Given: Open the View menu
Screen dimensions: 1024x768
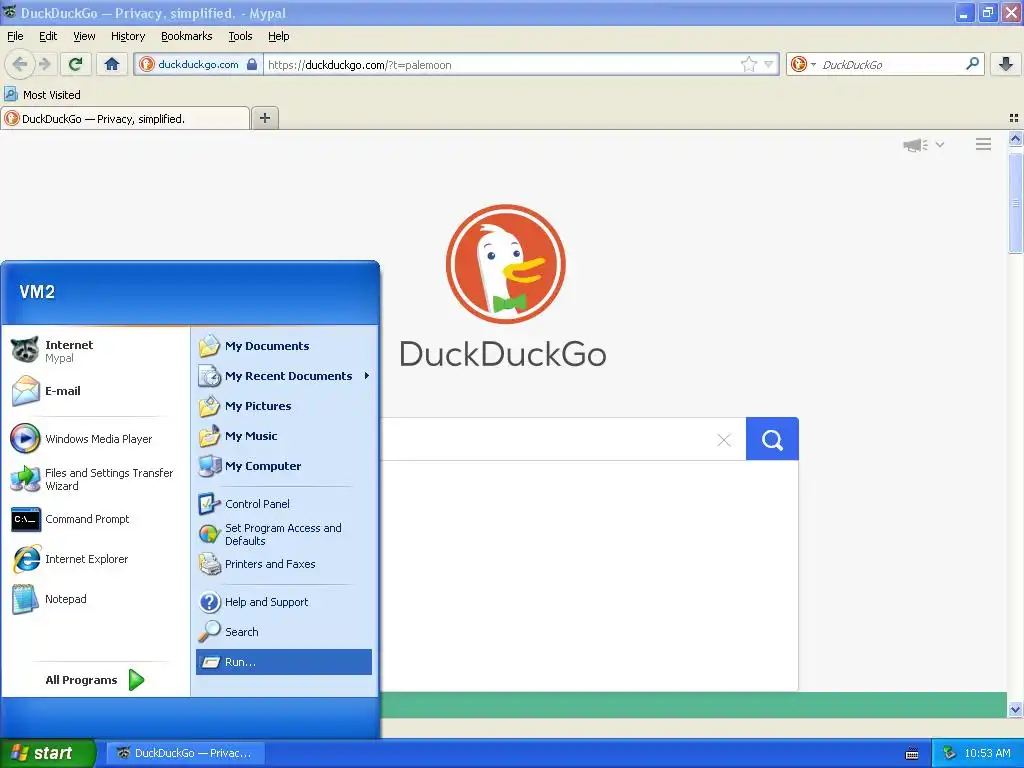Looking at the screenshot, I should 84,36.
